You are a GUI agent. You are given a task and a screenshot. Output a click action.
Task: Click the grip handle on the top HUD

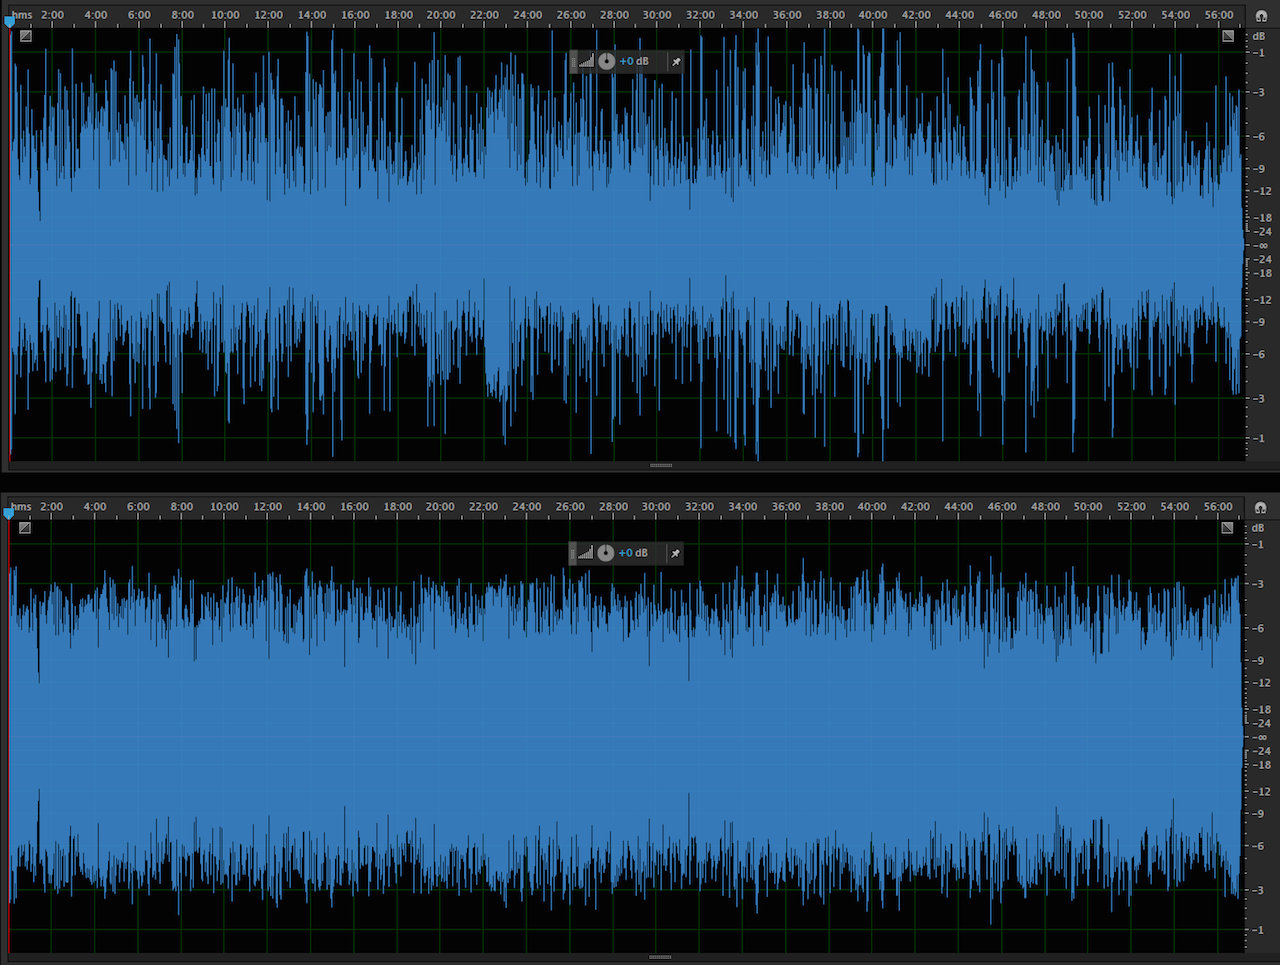[x=574, y=61]
